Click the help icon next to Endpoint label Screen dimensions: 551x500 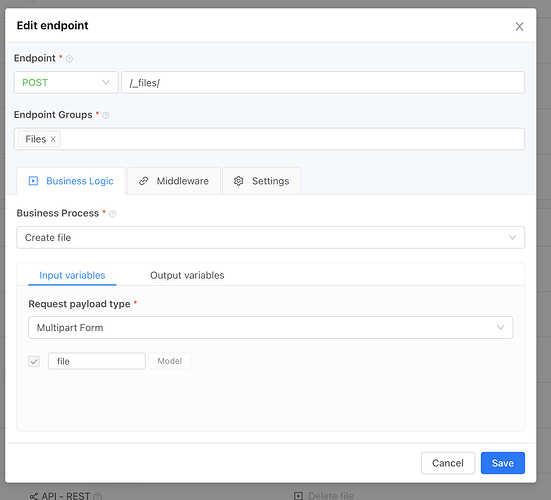(x=69, y=59)
